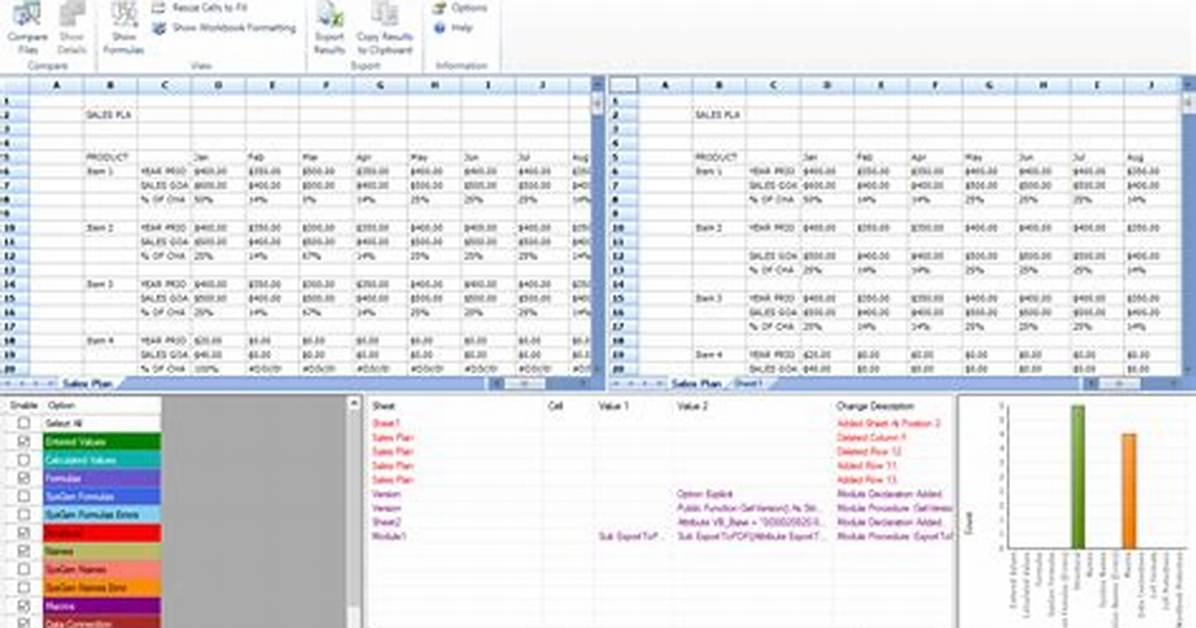
Task: Select the 'Added Row 11' change entry
Action: point(660,465)
